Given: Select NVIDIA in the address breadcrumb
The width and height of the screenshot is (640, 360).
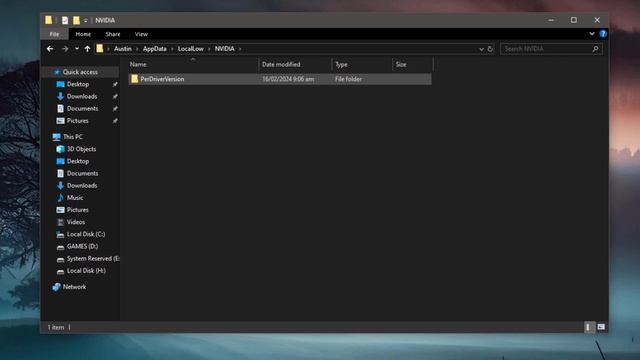Looking at the screenshot, I should (224, 49).
